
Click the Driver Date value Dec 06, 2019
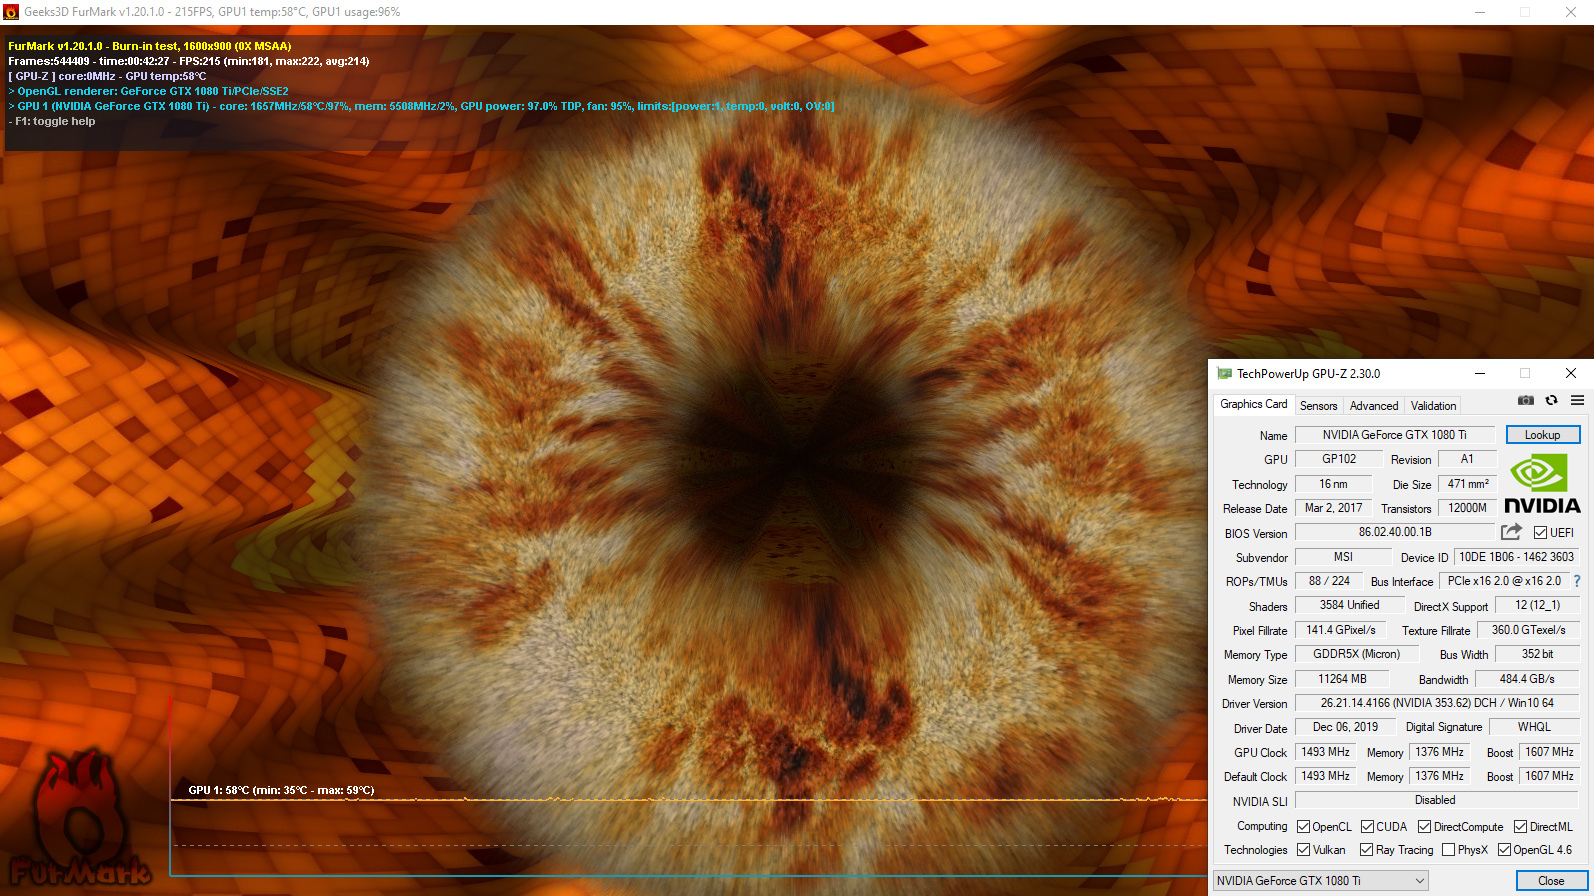pos(1345,727)
